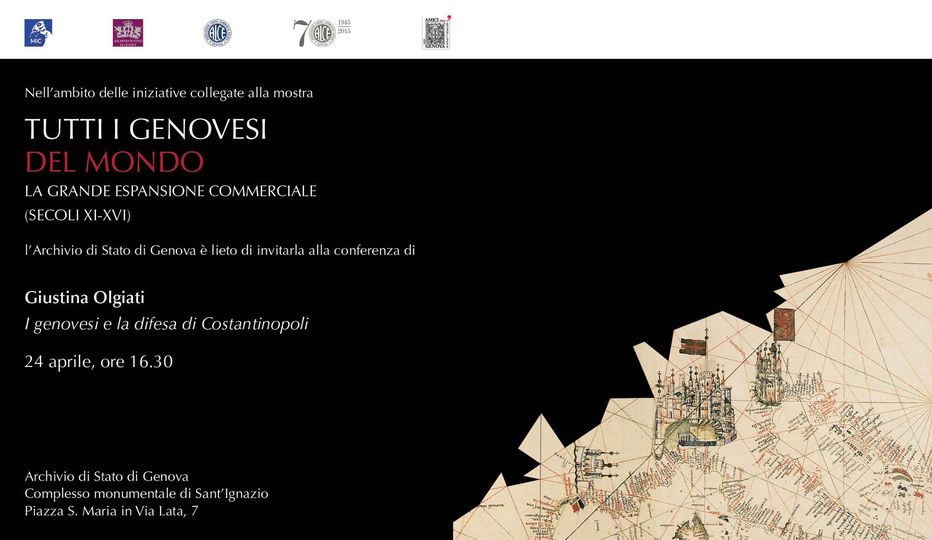Viewport: 932px width, 540px height.
Task: Click the 'Archivio di Stato di Genova' venue line at the bottom
Action: coord(106,476)
